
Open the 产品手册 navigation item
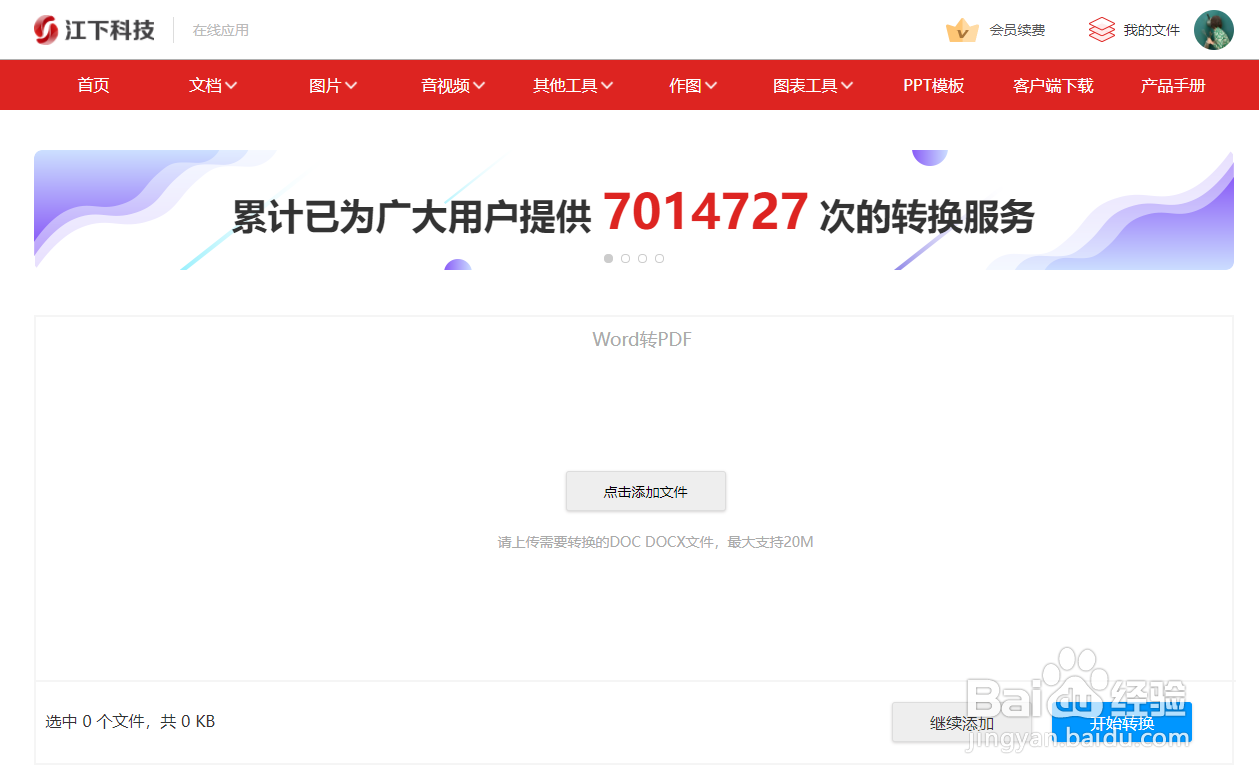(1172, 85)
